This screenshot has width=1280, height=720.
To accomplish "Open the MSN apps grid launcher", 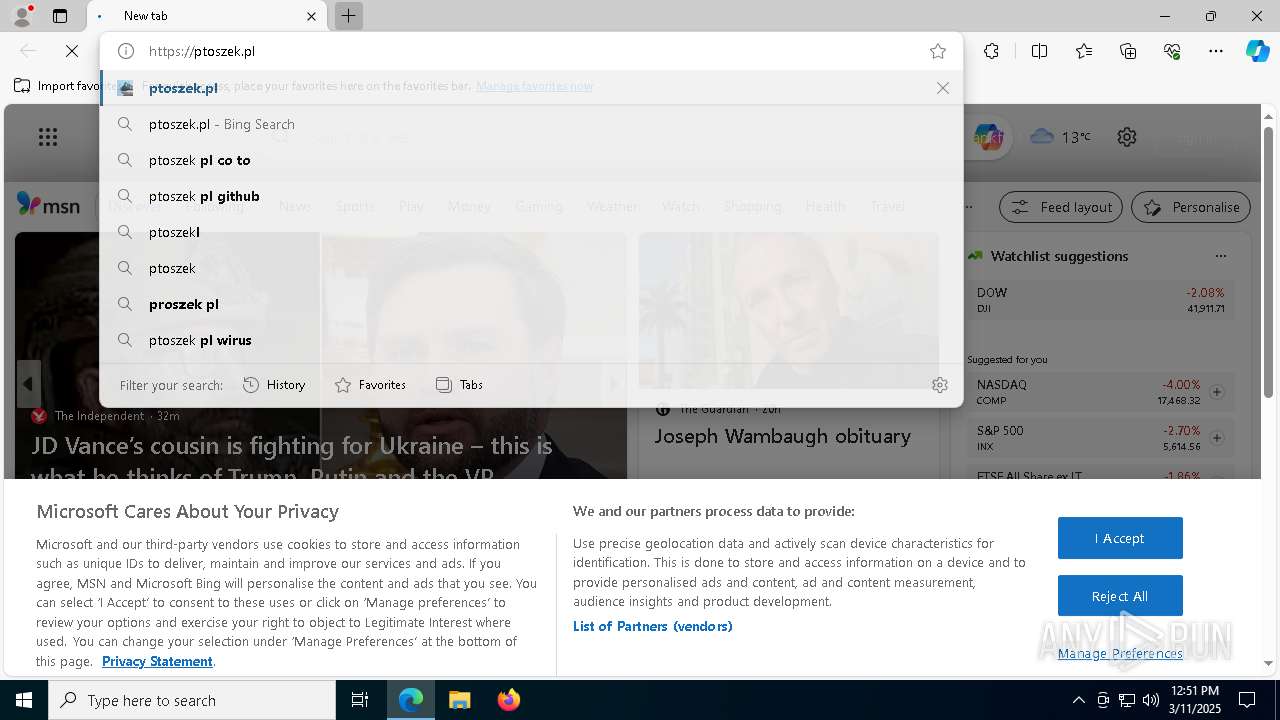I will click(48, 137).
